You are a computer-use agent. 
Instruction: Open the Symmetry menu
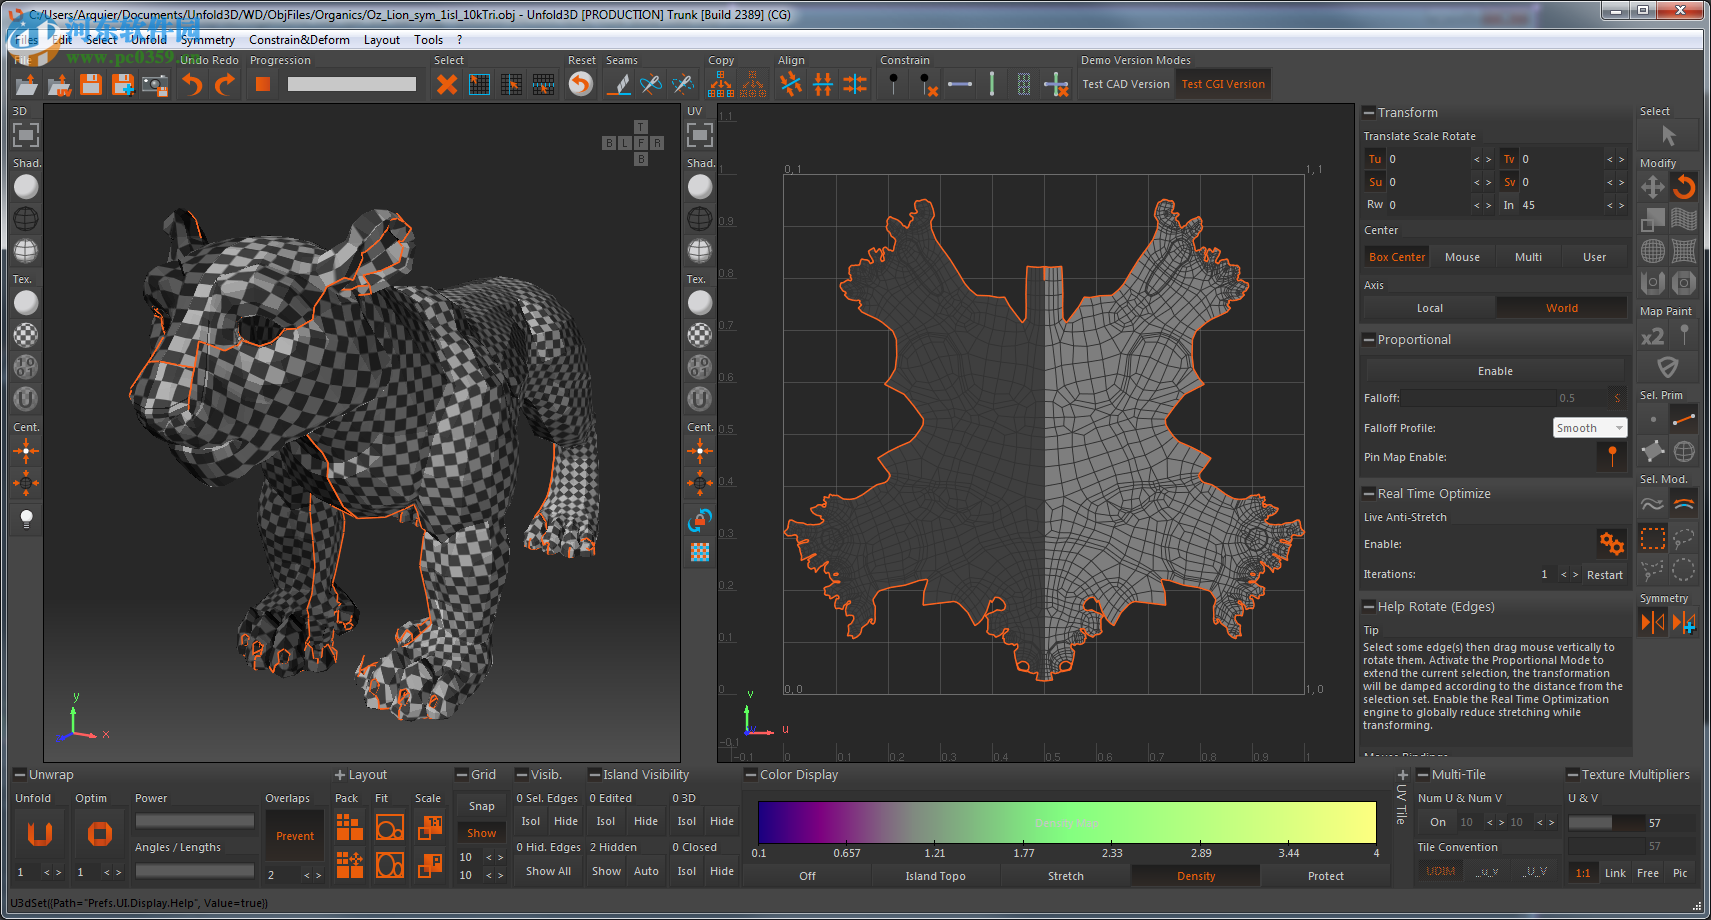[207, 40]
